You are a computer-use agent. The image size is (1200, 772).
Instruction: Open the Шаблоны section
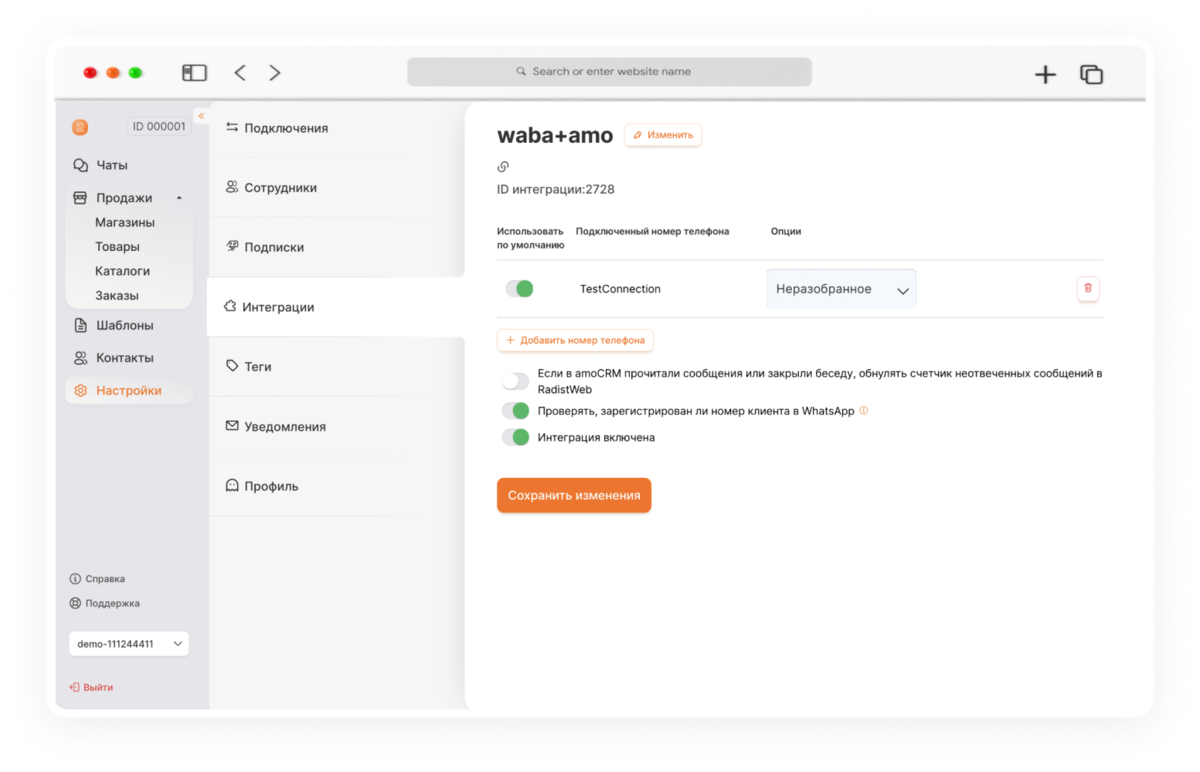pyautogui.click(x=125, y=325)
